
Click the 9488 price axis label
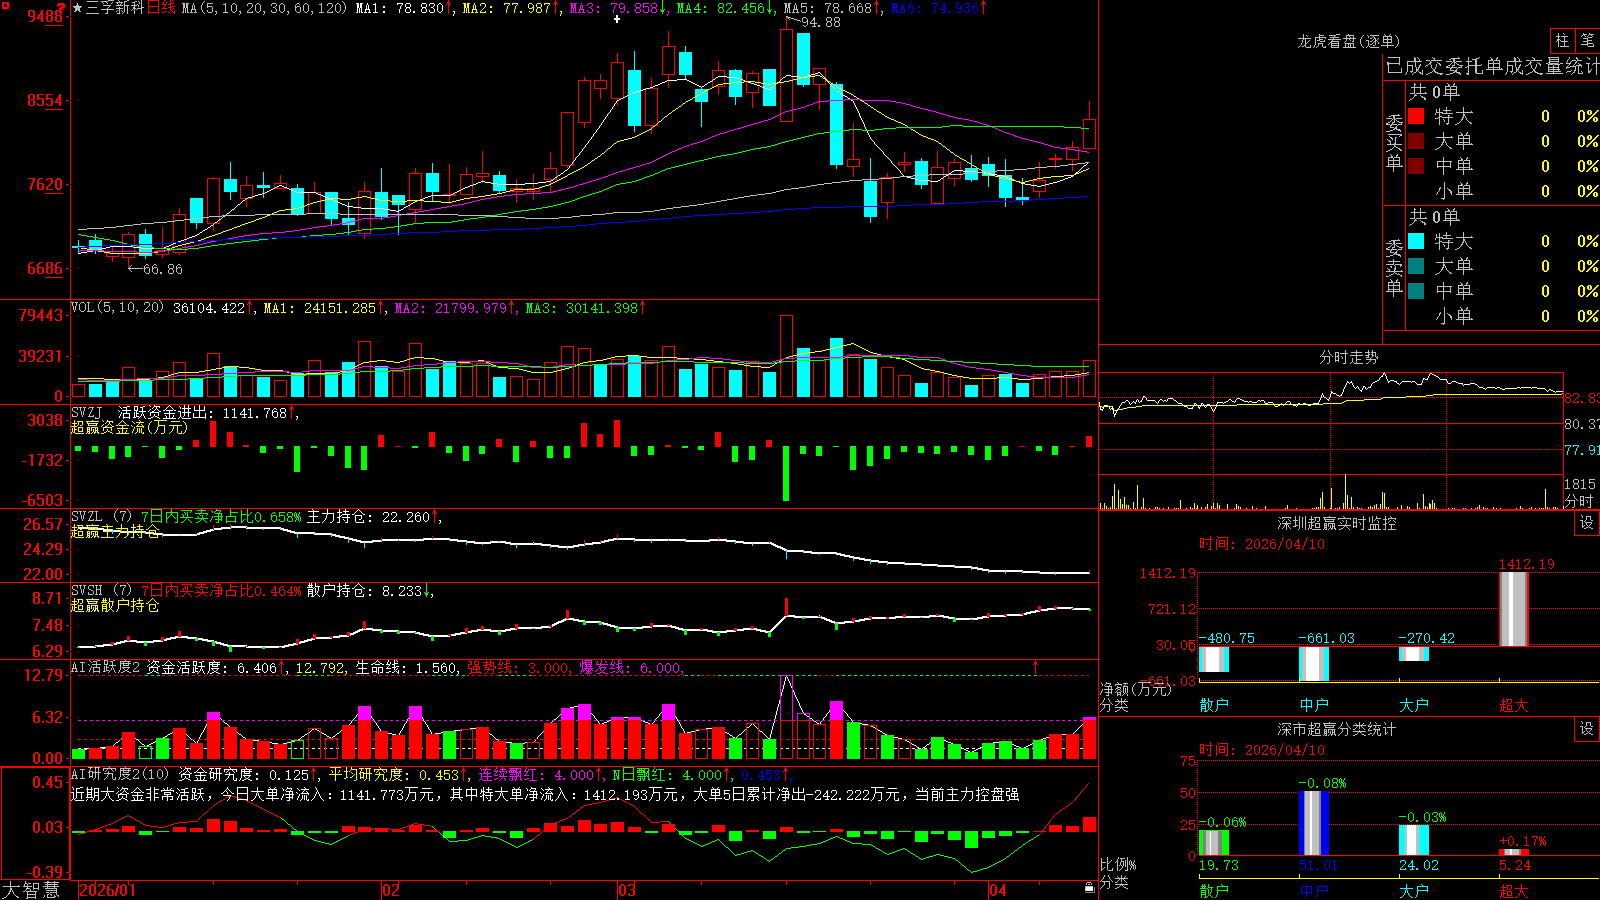[x=45, y=17]
